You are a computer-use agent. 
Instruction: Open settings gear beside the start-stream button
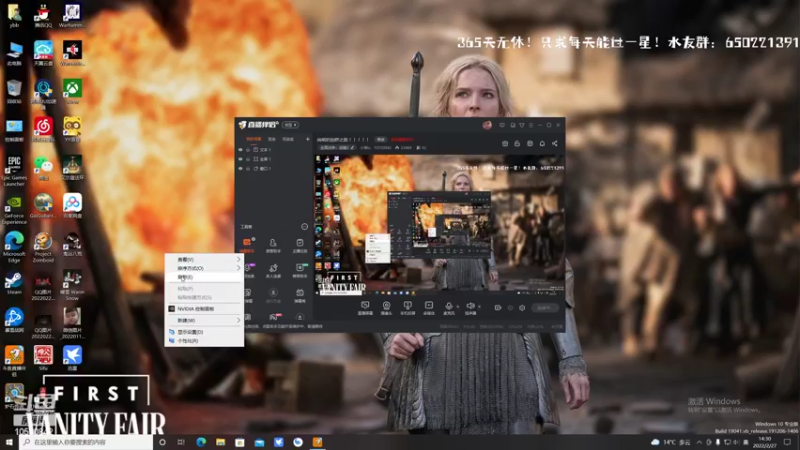tap(522, 308)
